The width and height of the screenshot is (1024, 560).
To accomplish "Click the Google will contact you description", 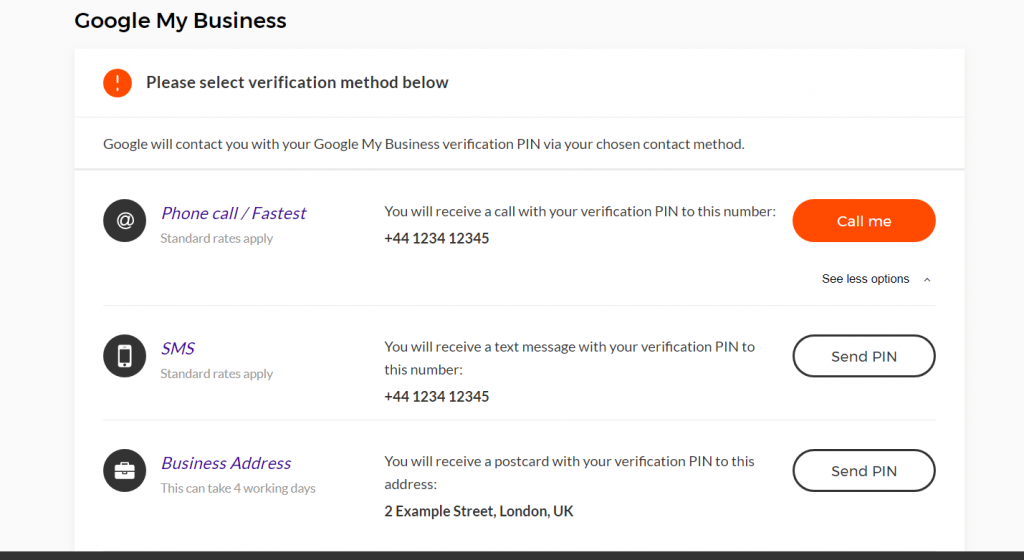I will pyautogui.click(x=423, y=144).
